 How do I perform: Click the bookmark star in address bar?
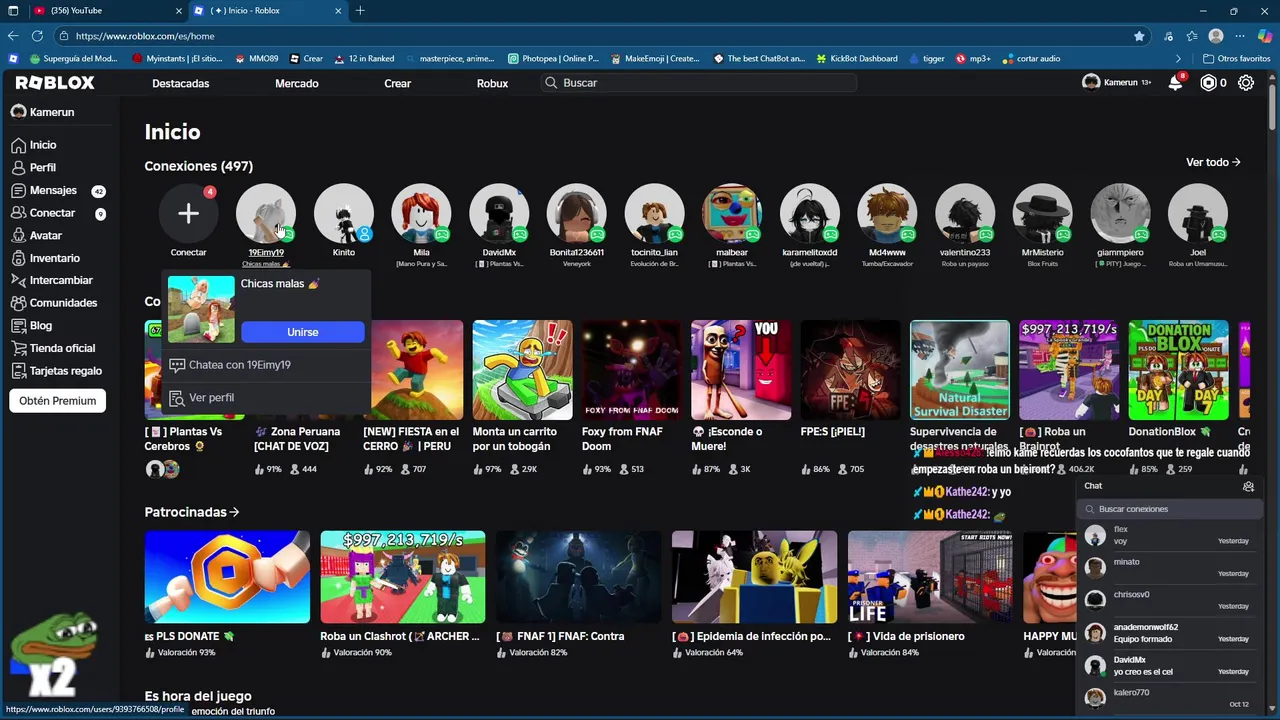pos(1139,36)
